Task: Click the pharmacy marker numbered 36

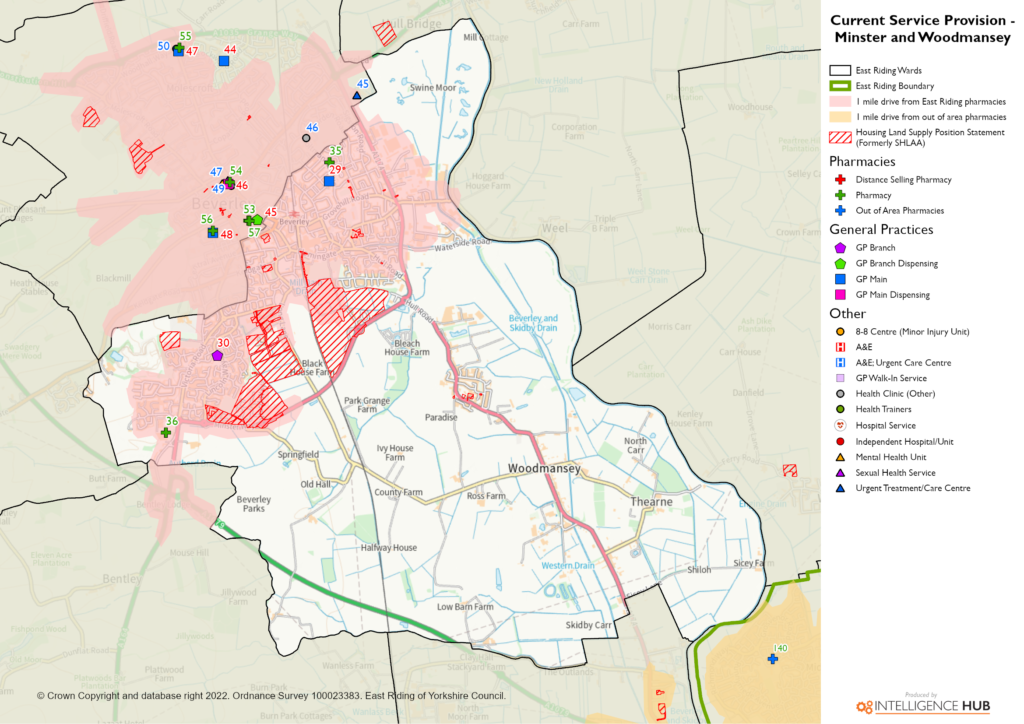Action: coord(166,432)
